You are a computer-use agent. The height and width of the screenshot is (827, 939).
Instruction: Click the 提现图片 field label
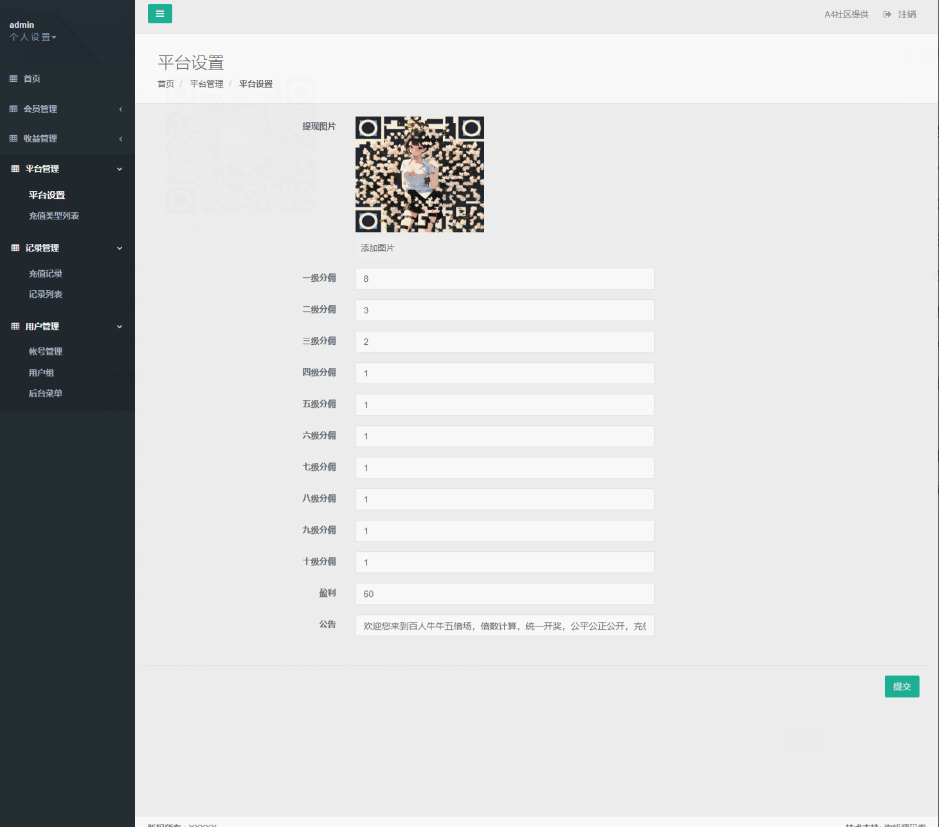pyautogui.click(x=319, y=126)
